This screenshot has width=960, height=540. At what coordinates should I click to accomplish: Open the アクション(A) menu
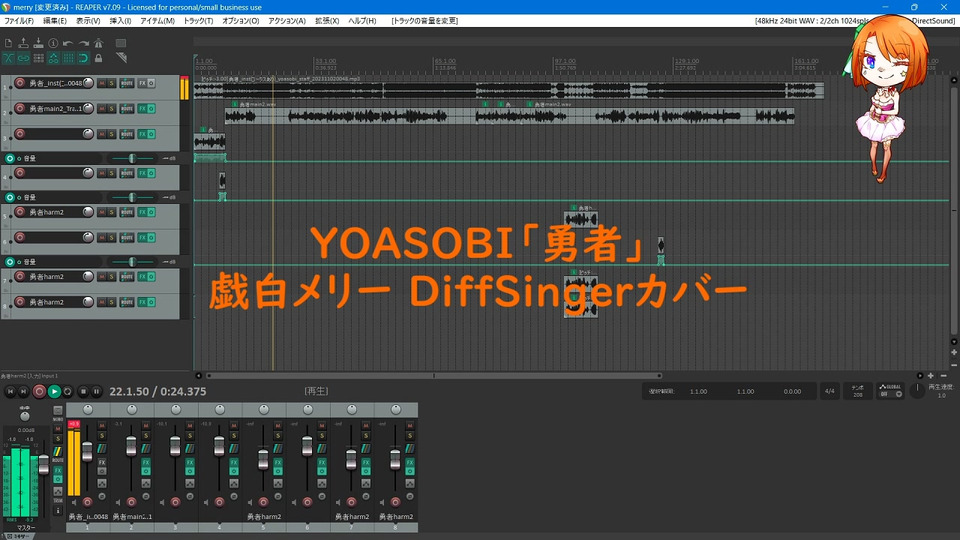point(287,20)
